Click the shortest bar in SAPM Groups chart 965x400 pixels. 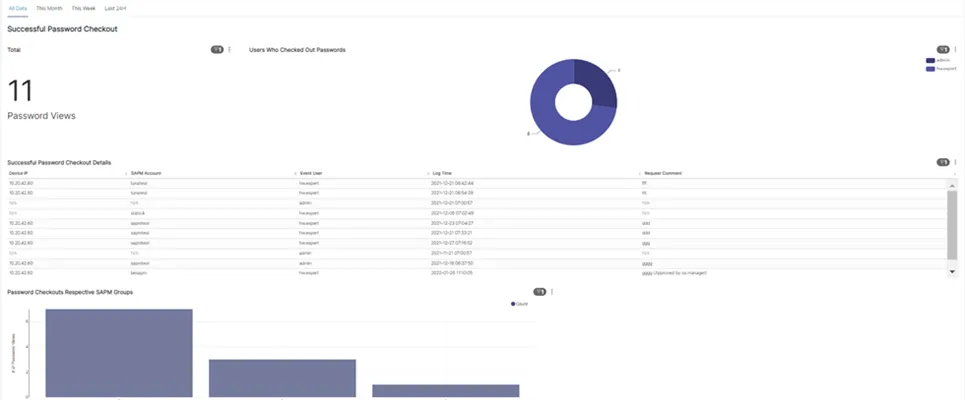pyautogui.click(x=446, y=391)
